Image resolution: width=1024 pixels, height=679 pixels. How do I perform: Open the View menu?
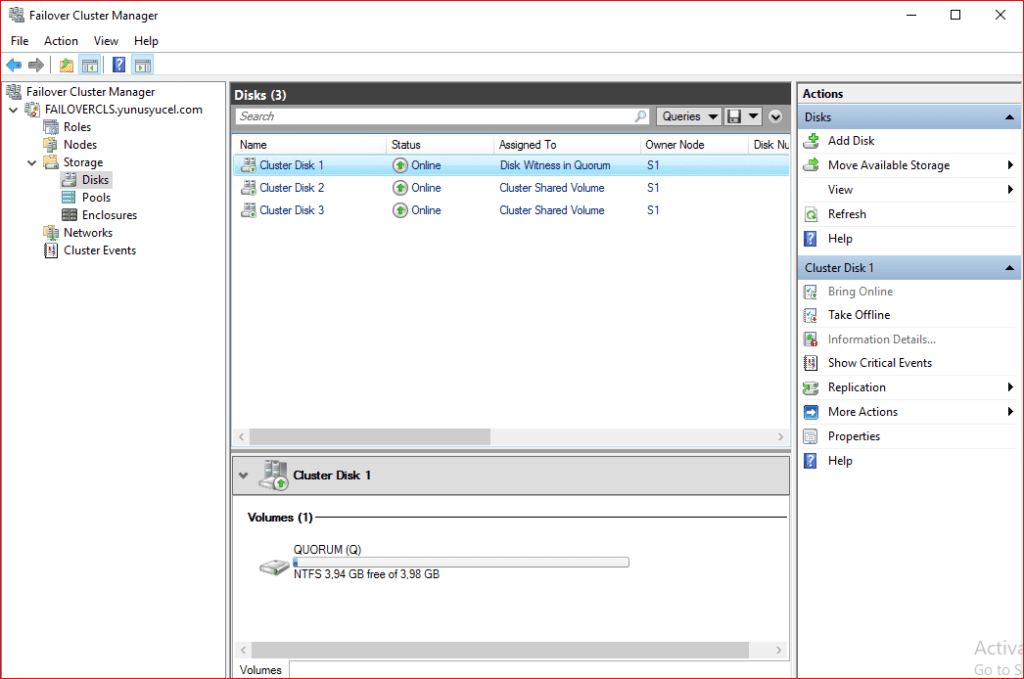click(x=106, y=40)
